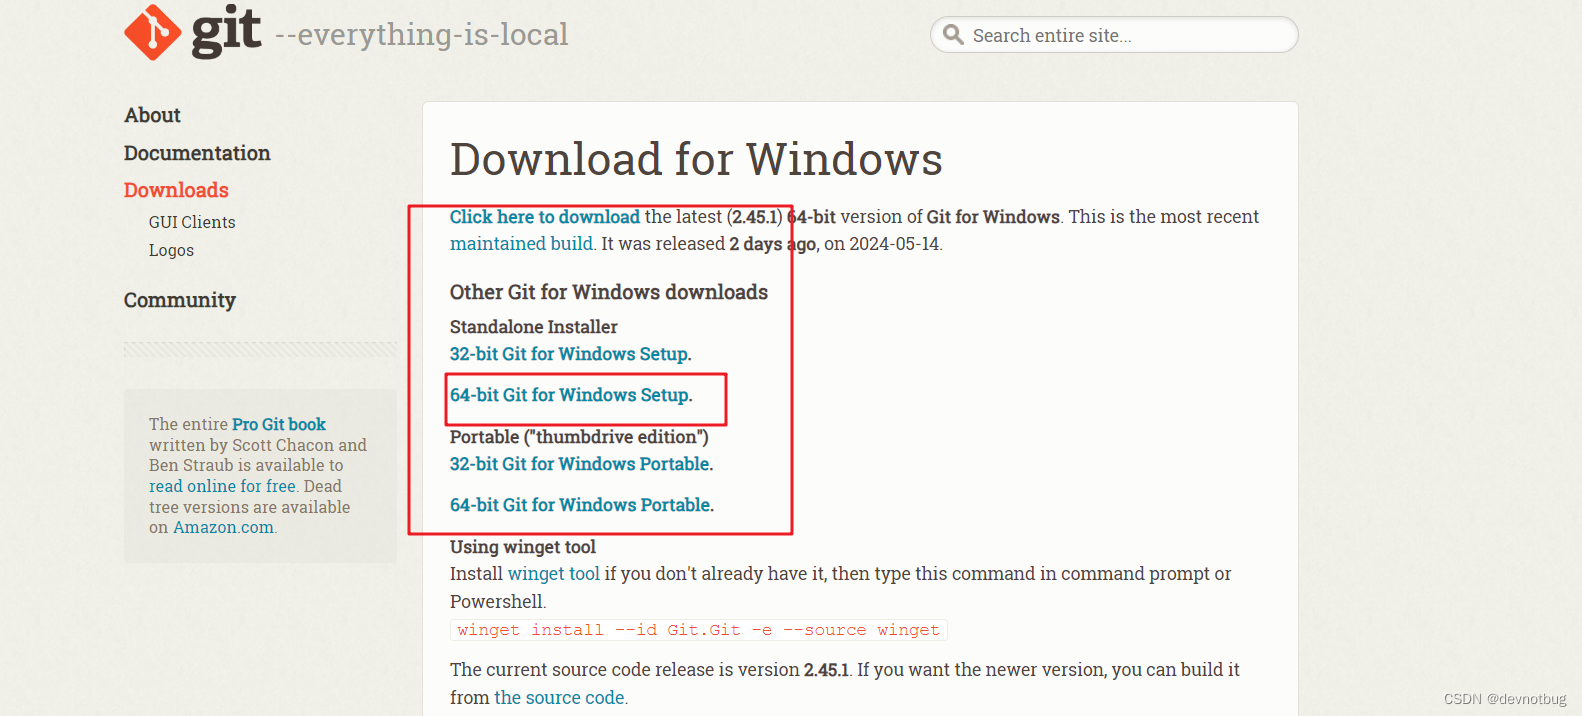Click the 'Portable ("thumbdrive edition")' label
This screenshot has width=1582, height=716.
[579, 437]
